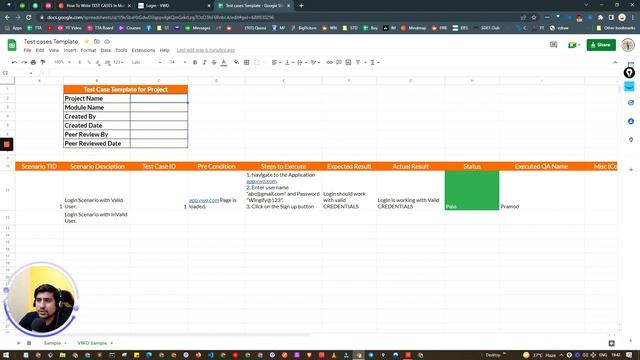
Task: Open the Edit menu
Action: (x=40, y=50)
